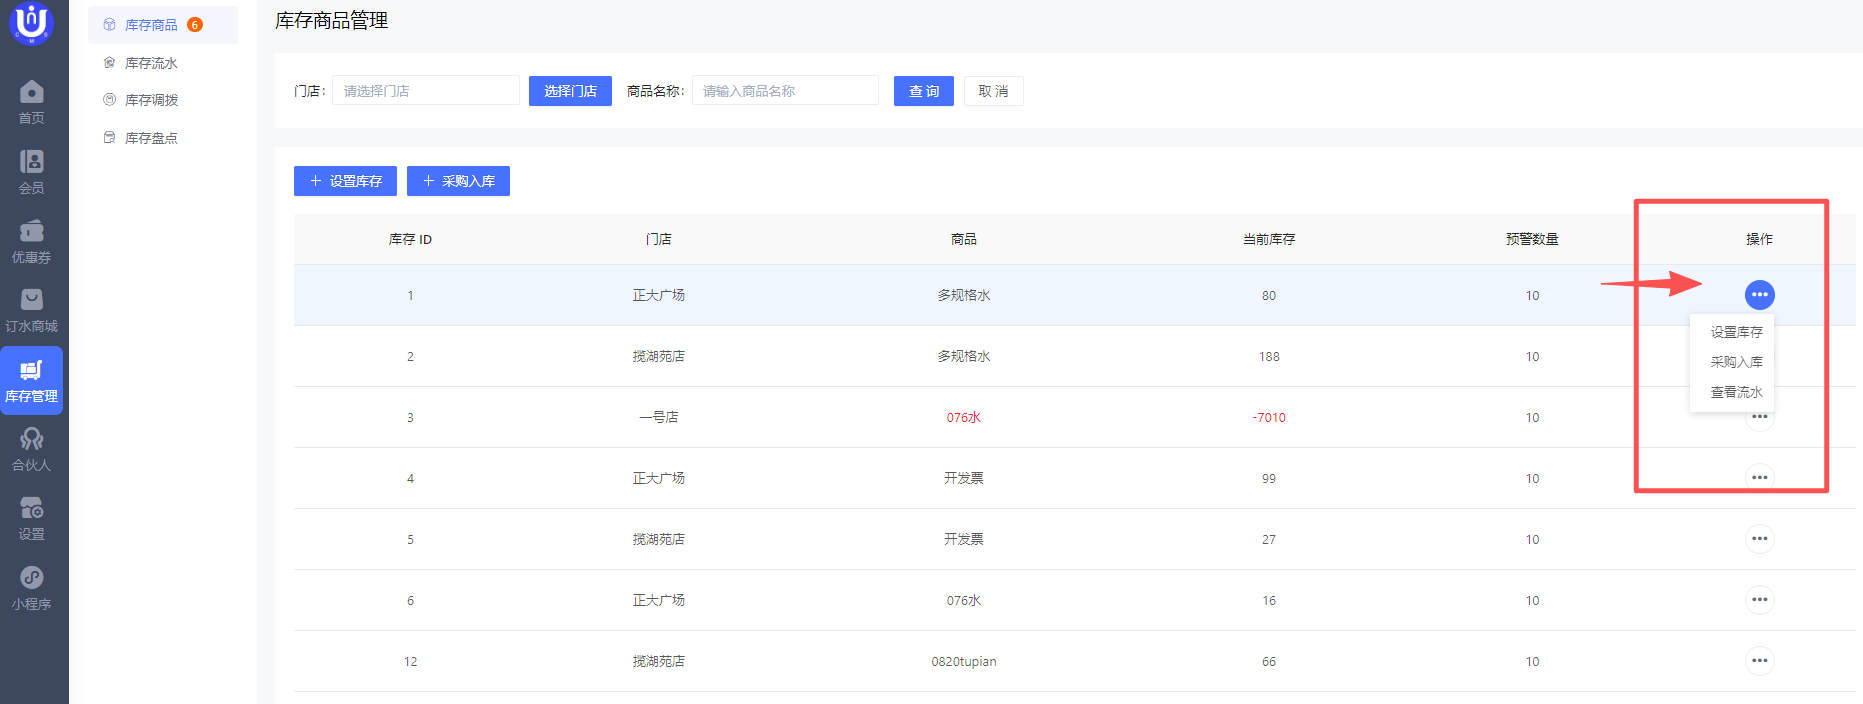Open the 订水商城 shop section
The width and height of the screenshot is (1863, 704).
pyautogui.click(x=31, y=310)
